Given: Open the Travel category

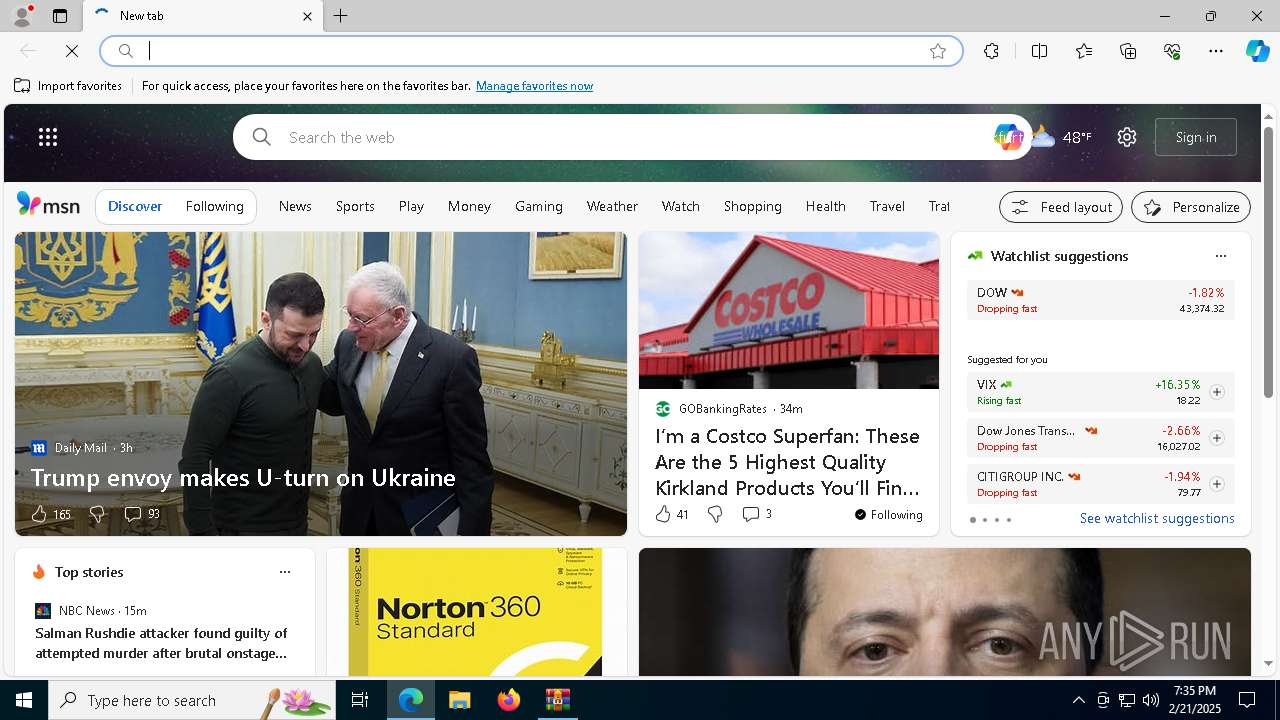Looking at the screenshot, I should pyautogui.click(x=887, y=206).
